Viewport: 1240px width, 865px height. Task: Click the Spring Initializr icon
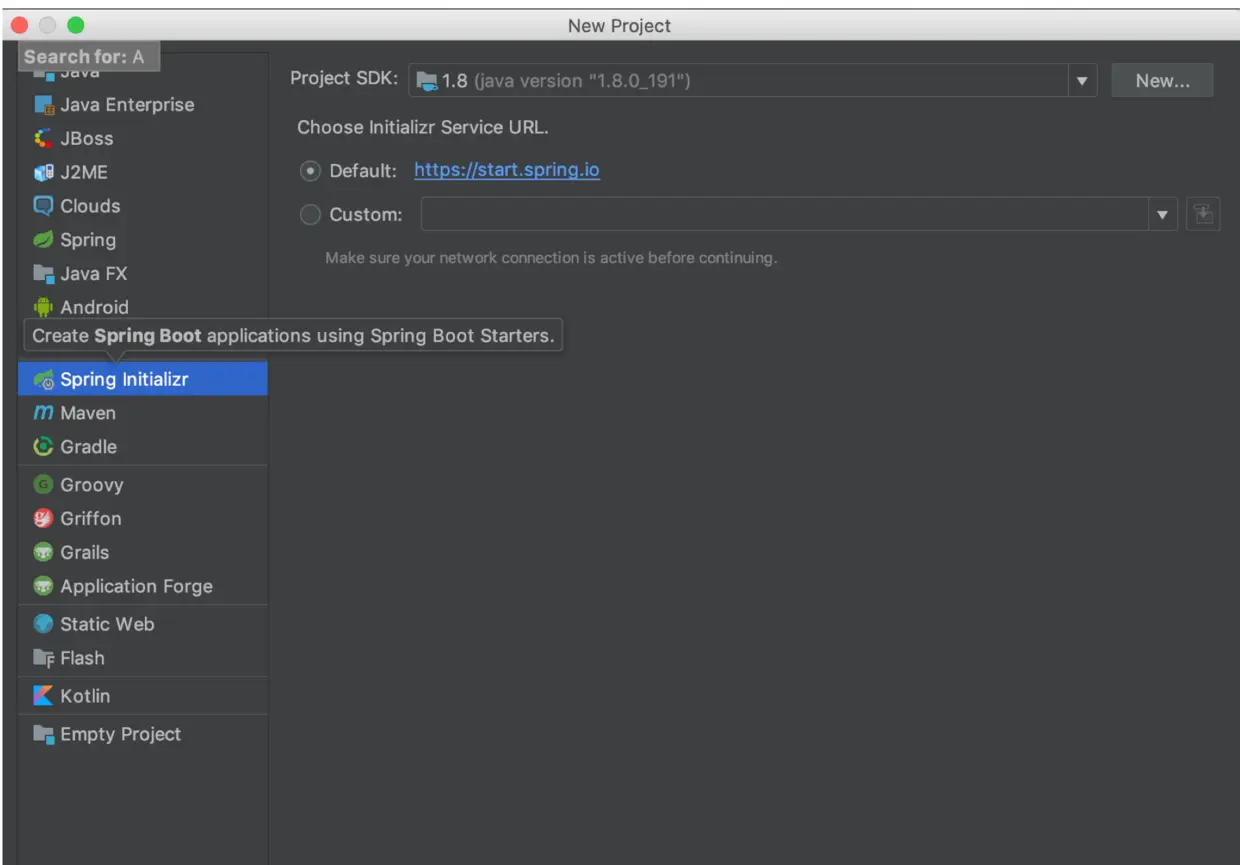pos(43,380)
